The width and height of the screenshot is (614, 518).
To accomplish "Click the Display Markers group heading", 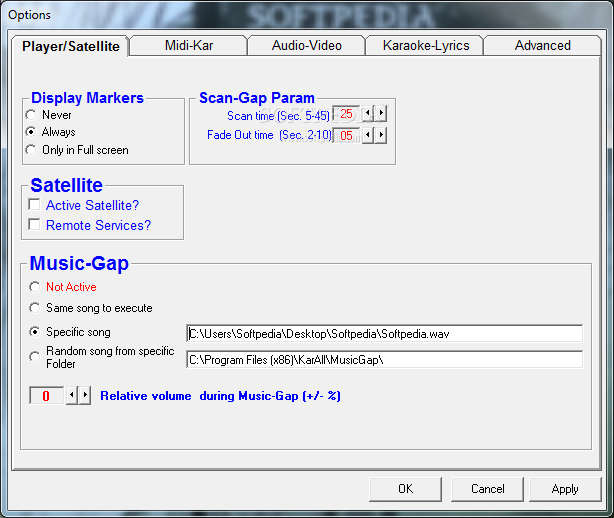I will point(87,97).
